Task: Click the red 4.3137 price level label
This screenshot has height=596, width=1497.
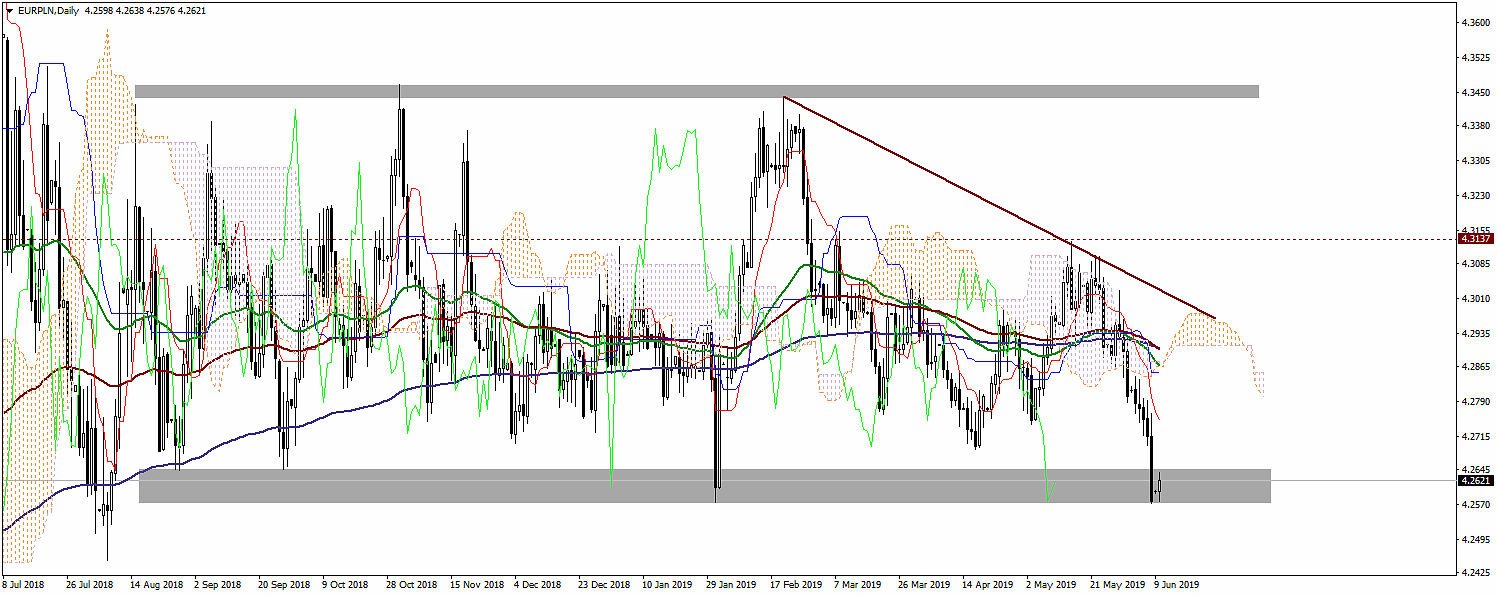Action: 1476,239
